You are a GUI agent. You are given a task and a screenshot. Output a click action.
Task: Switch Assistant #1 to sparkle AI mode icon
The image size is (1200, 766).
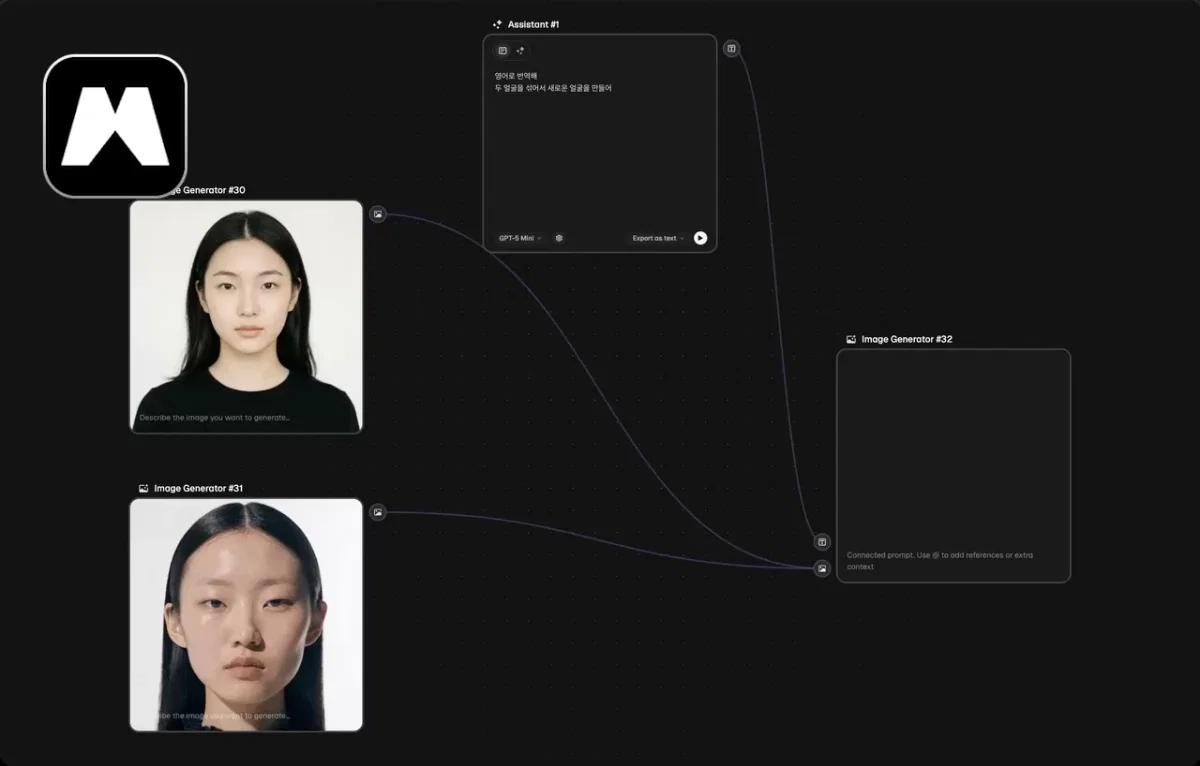[x=520, y=50]
